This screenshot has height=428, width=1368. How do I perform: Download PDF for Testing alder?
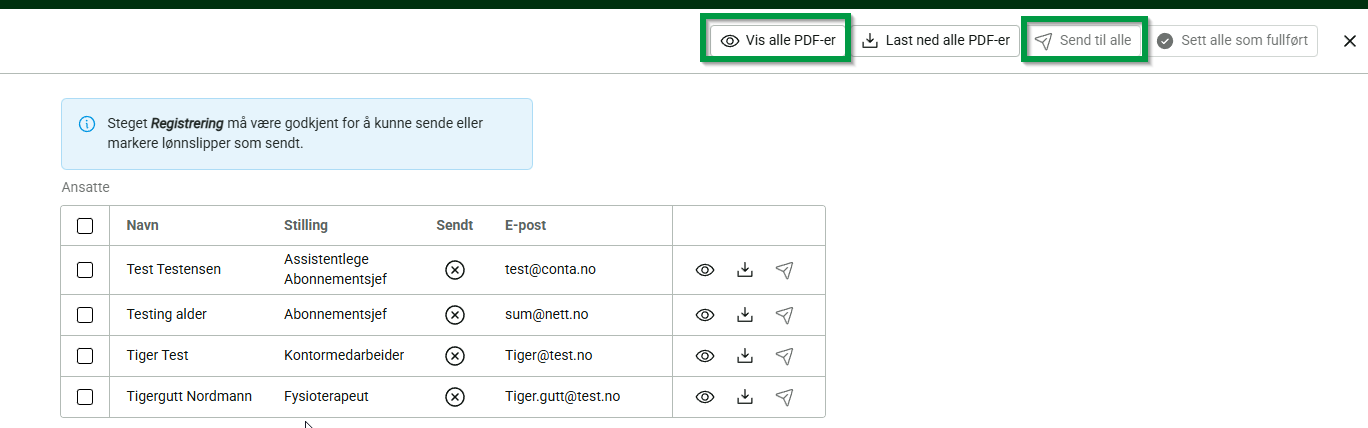[744, 315]
